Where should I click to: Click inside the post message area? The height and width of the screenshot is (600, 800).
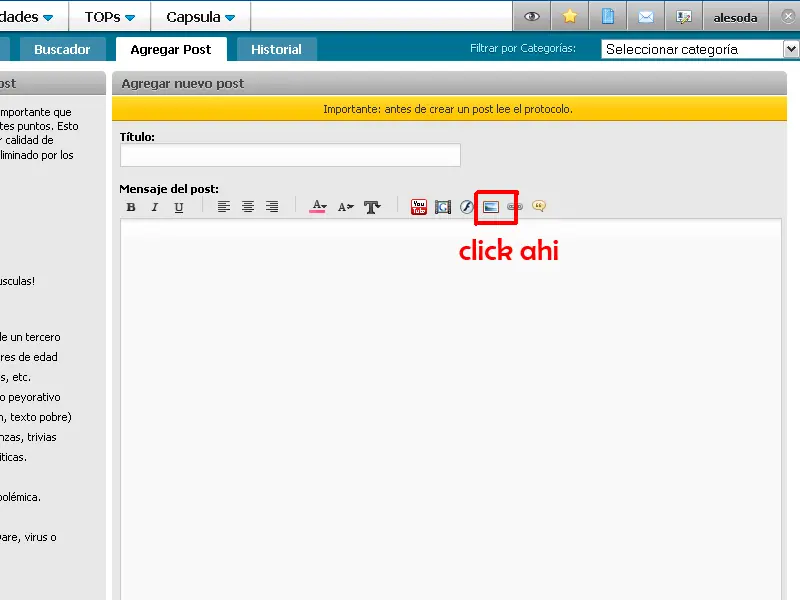click(x=451, y=408)
